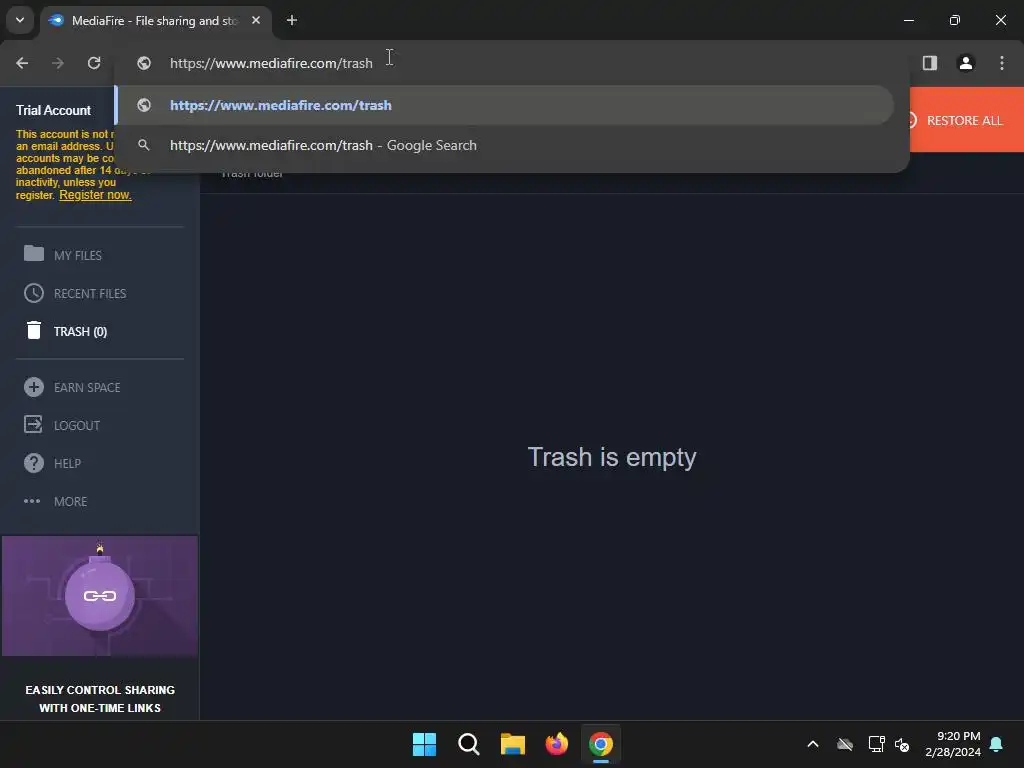1024x768 pixels.
Task: Open Help in sidebar
Action: [67, 464]
